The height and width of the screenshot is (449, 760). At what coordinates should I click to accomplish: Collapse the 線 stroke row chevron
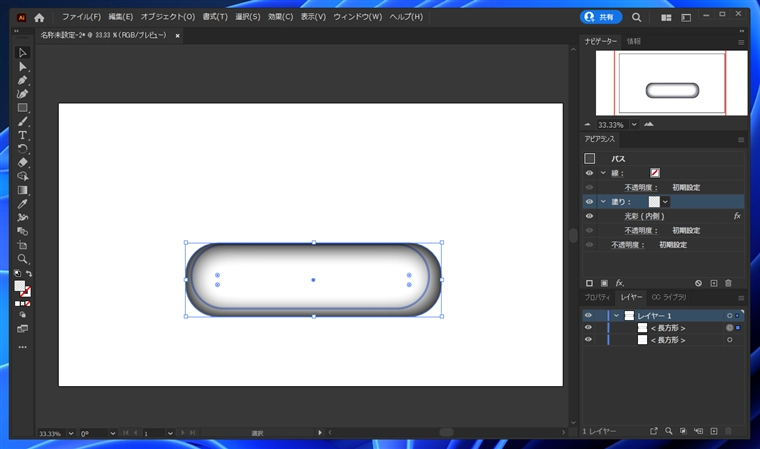tap(603, 173)
